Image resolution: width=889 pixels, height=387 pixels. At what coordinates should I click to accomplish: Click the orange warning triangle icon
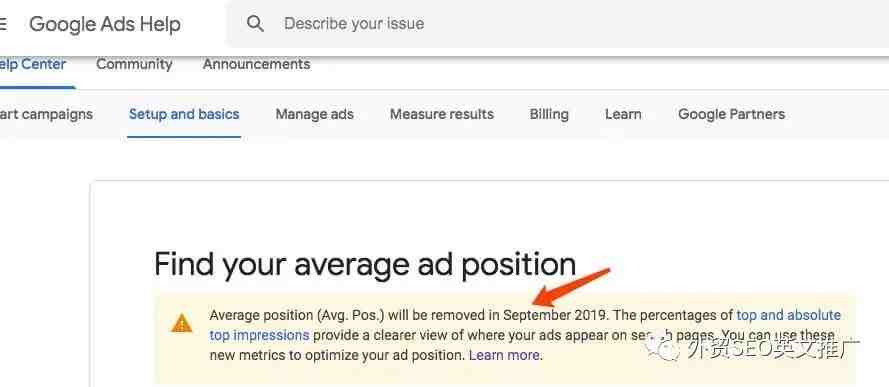click(181, 324)
